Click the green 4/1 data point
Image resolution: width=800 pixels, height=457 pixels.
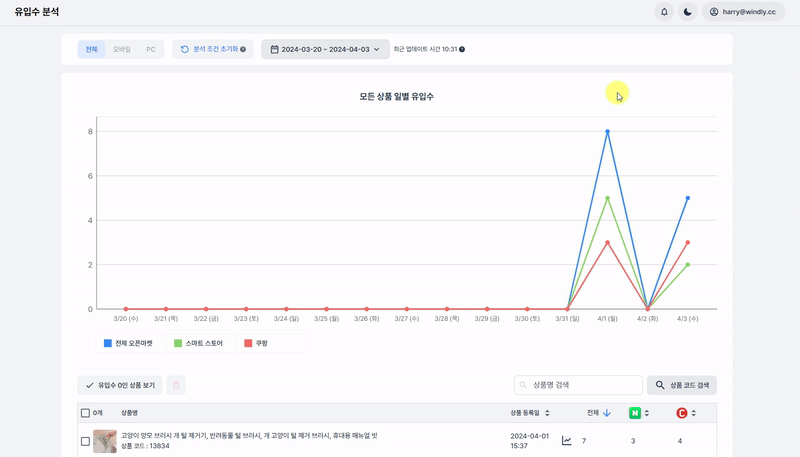(607, 198)
